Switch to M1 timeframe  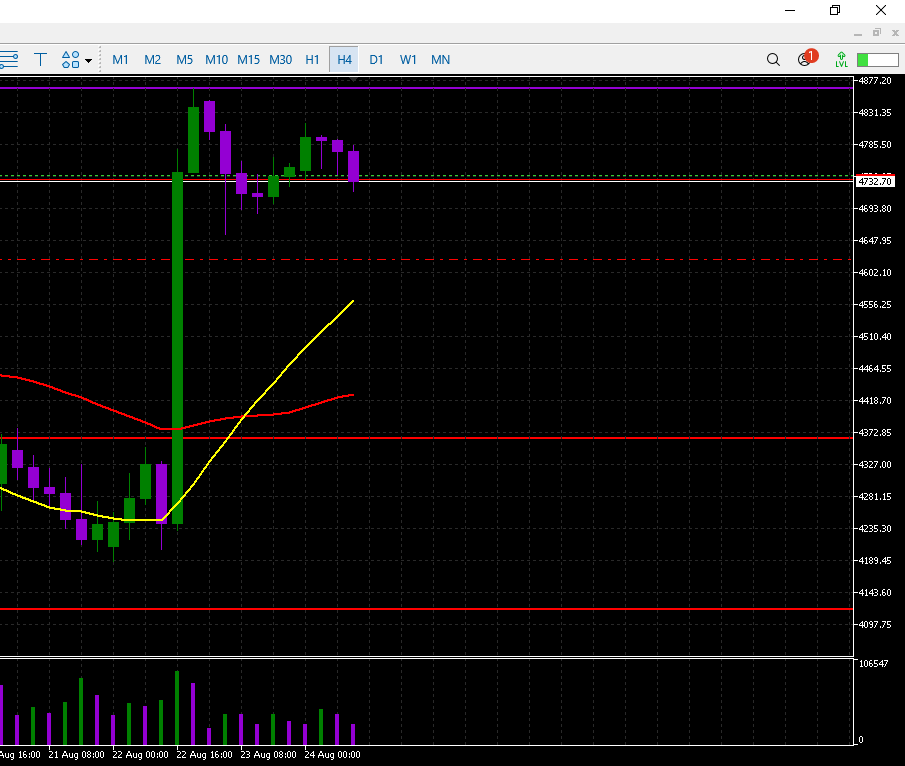pos(120,60)
